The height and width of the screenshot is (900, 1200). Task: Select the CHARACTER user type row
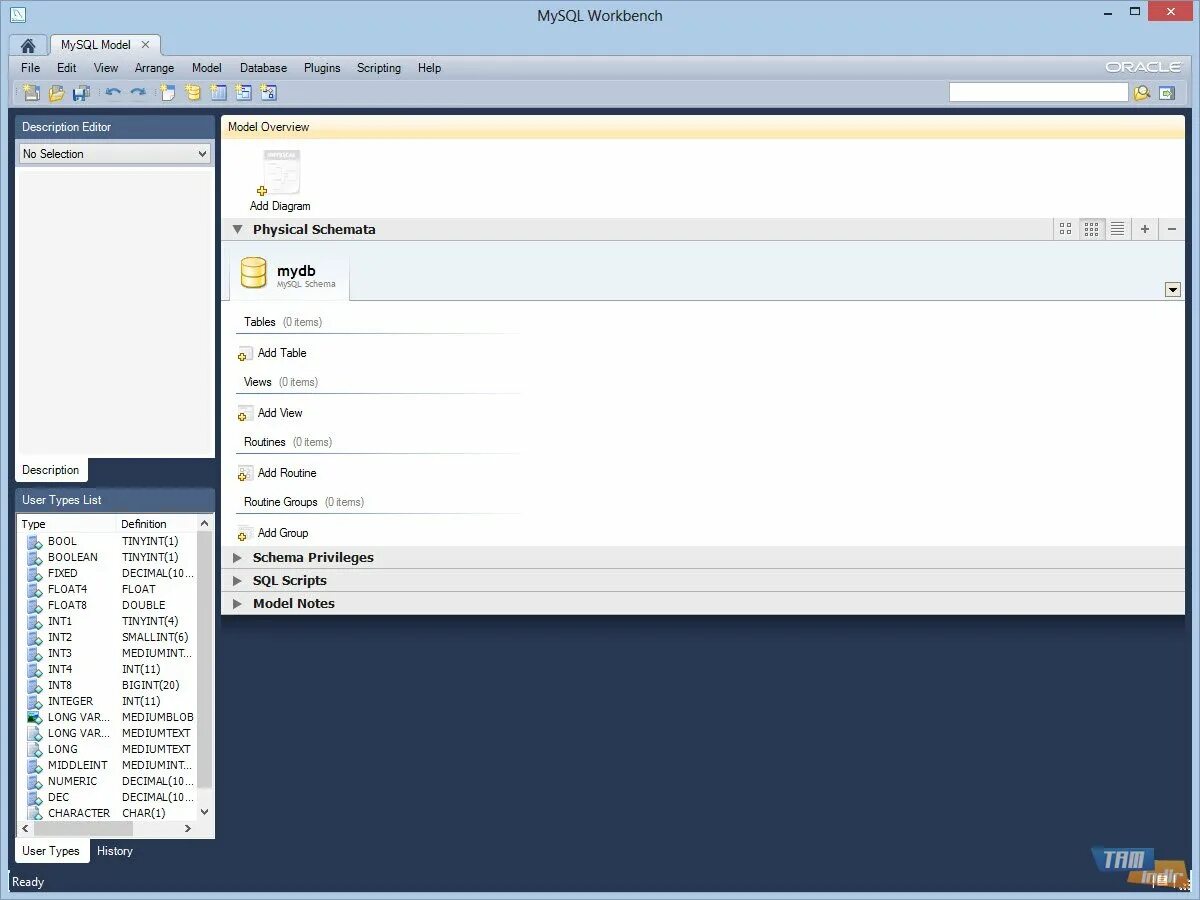107,813
